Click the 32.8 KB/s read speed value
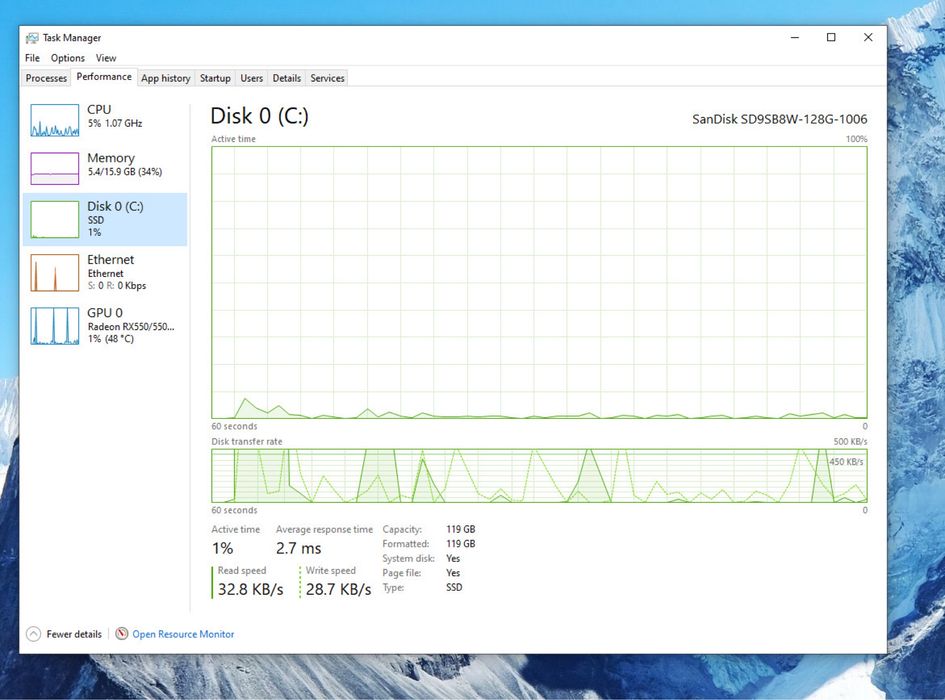Screen dimensions: 945x700 coord(251,589)
